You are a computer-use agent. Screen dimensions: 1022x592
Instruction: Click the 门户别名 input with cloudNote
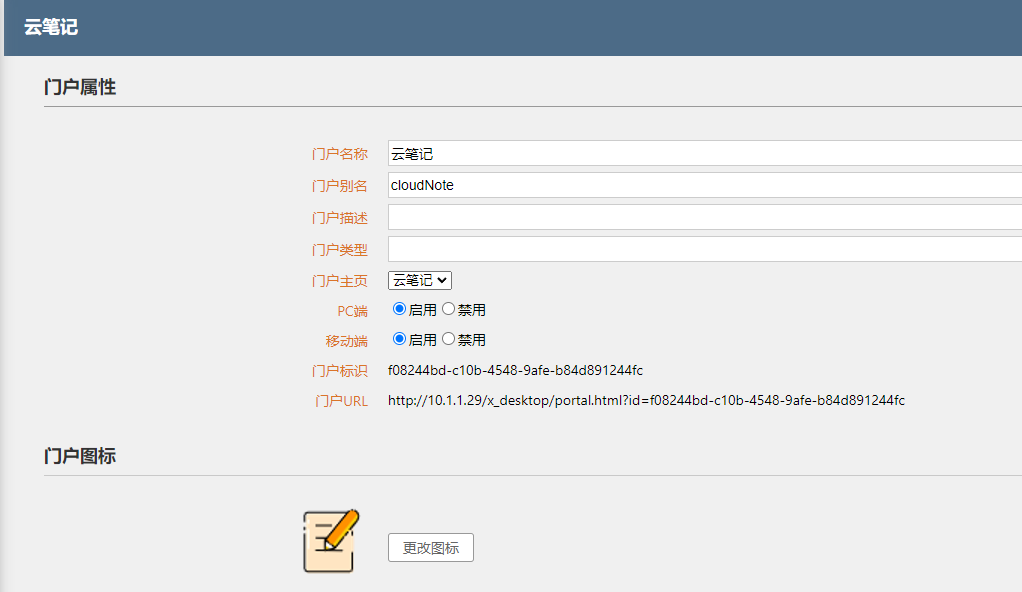pyautogui.click(x=705, y=185)
